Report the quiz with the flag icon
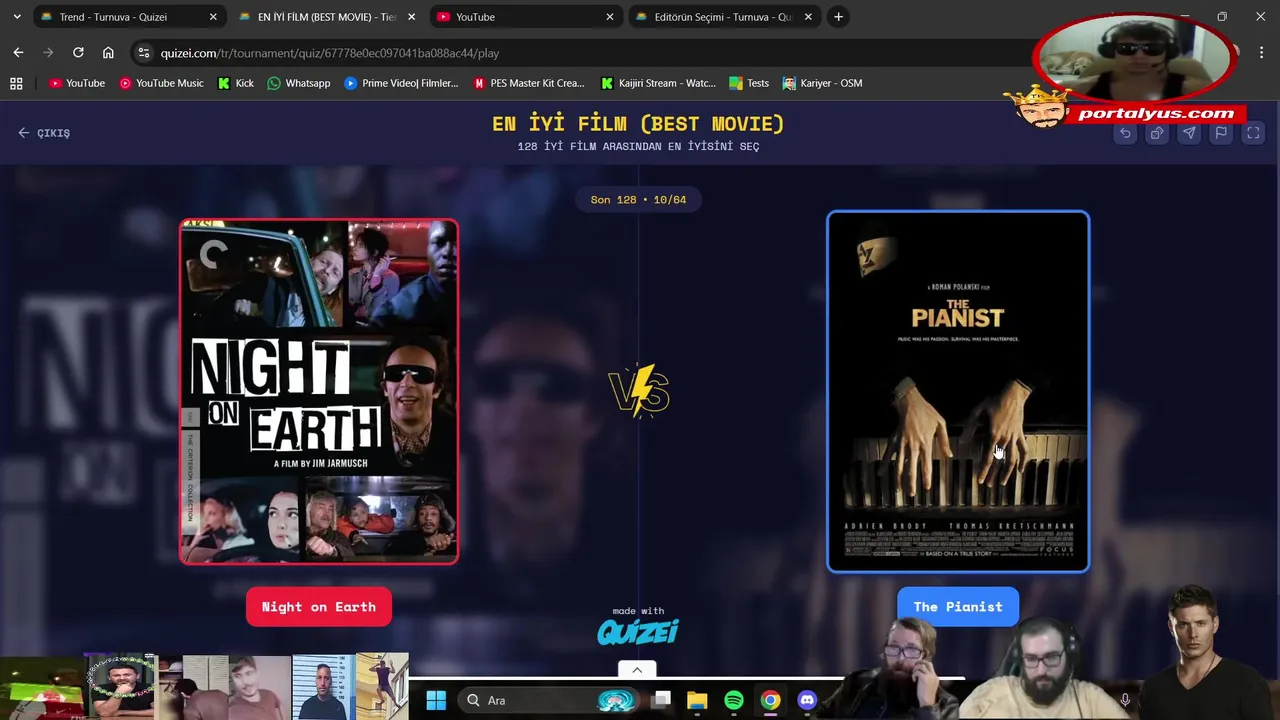Image resolution: width=1280 pixels, height=720 pixels. [x=1221, y=133]
